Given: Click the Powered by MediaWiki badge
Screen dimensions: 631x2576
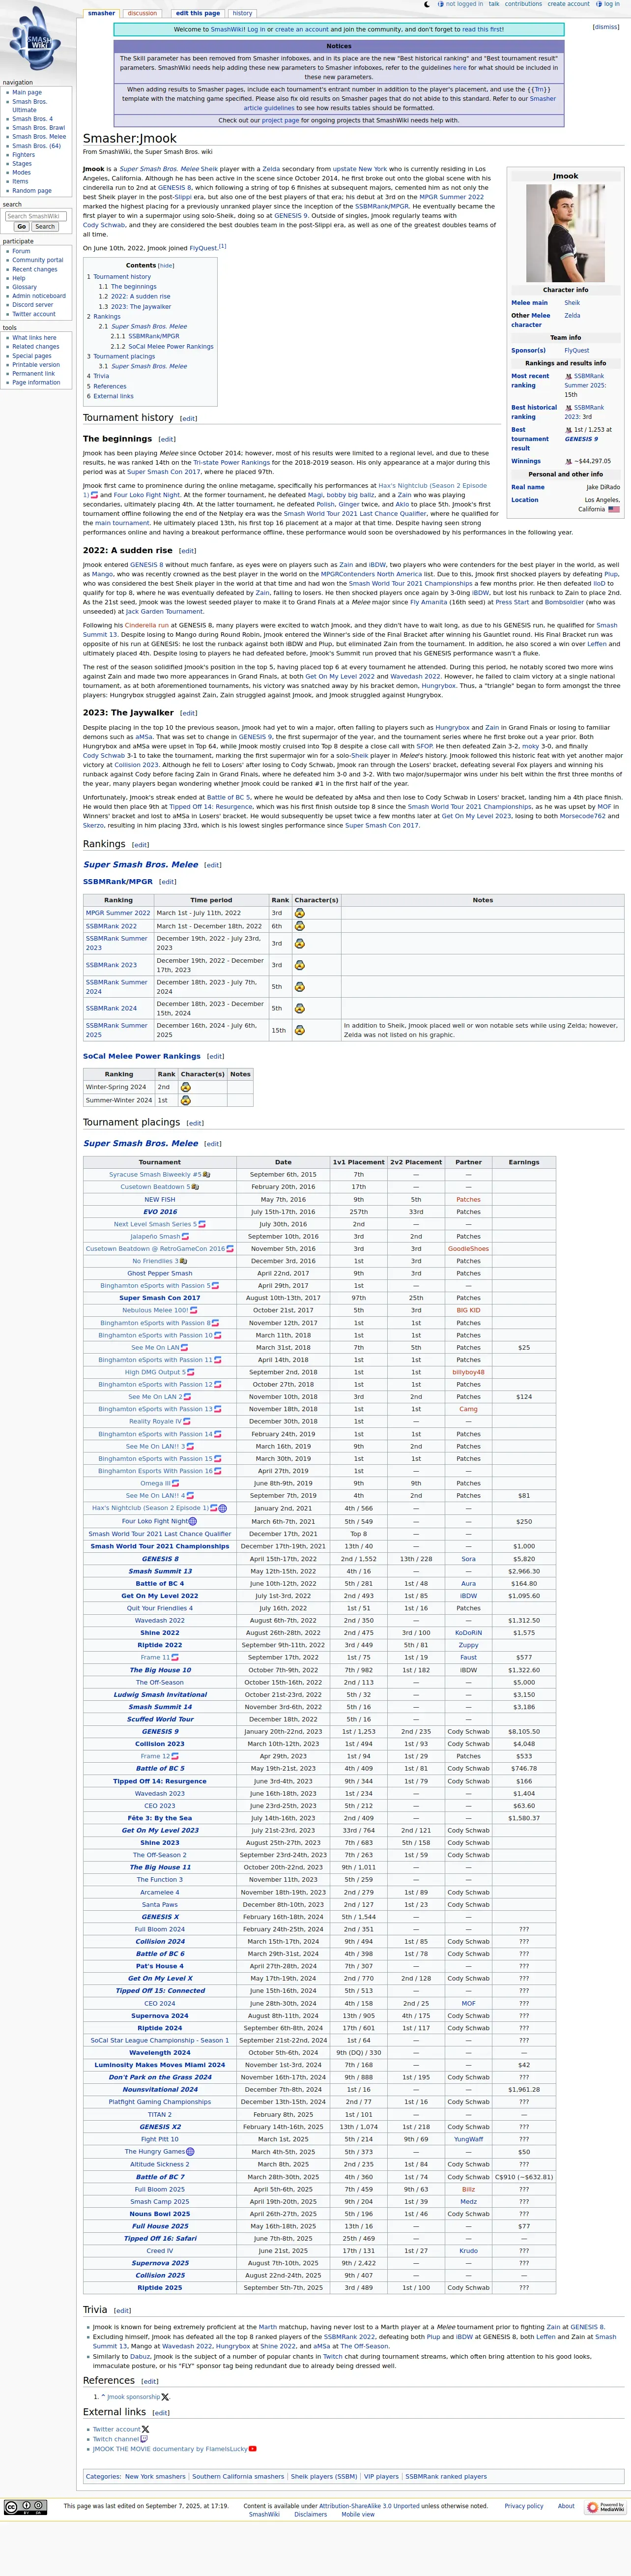Looking at the screenshot, I should tap(606, 2507).
